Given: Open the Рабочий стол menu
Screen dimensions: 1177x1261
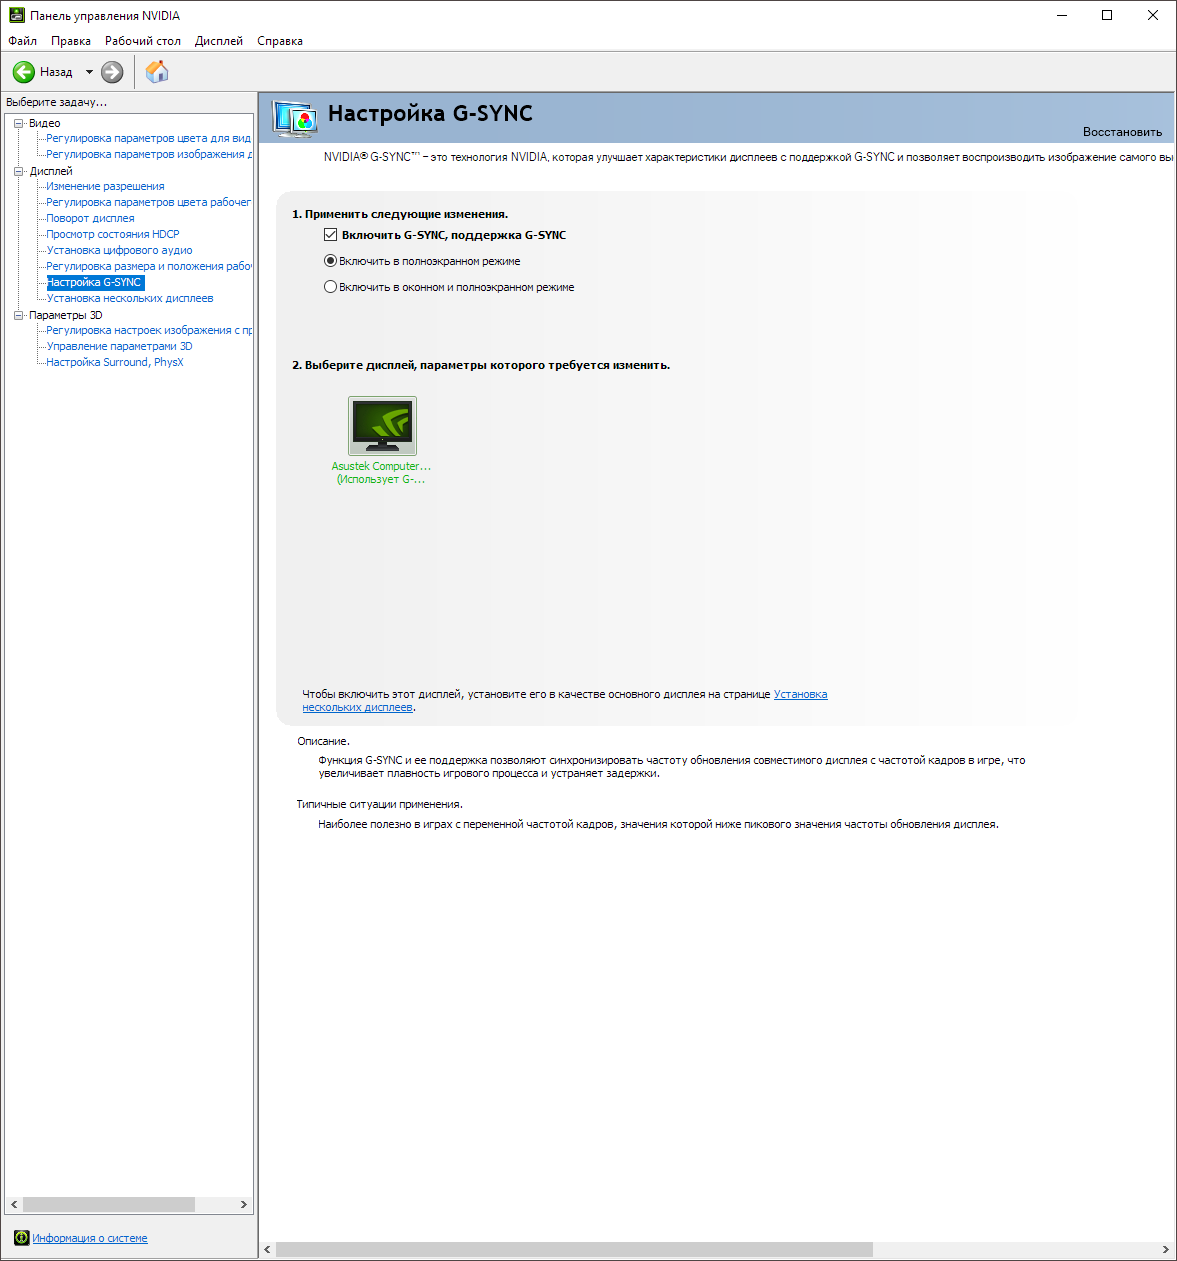Looking at the screenshot, I should click(143, 41).
